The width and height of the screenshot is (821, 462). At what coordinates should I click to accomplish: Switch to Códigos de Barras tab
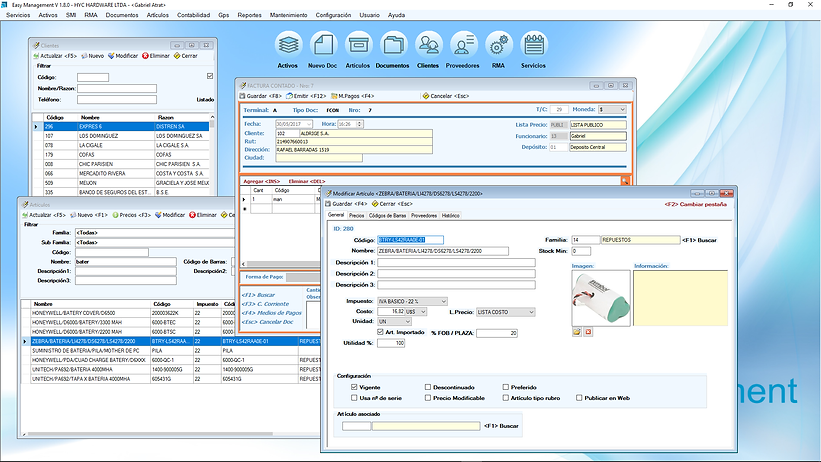pyautogui.click(x=387, y=215)
